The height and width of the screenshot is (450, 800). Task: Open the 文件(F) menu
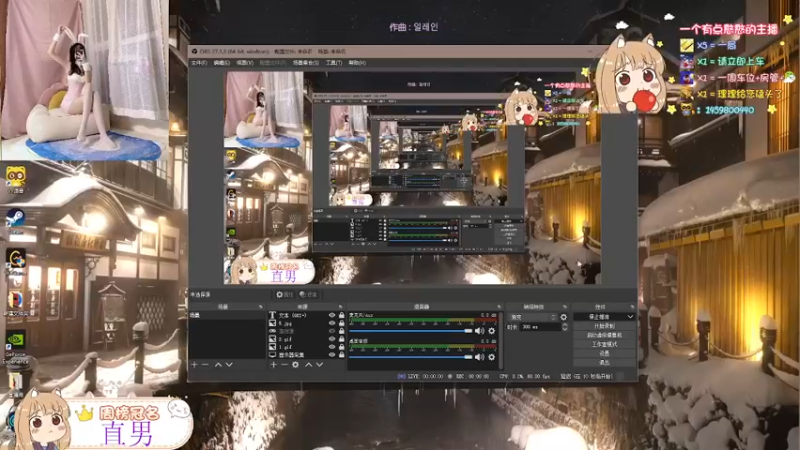tap(199, 63)
